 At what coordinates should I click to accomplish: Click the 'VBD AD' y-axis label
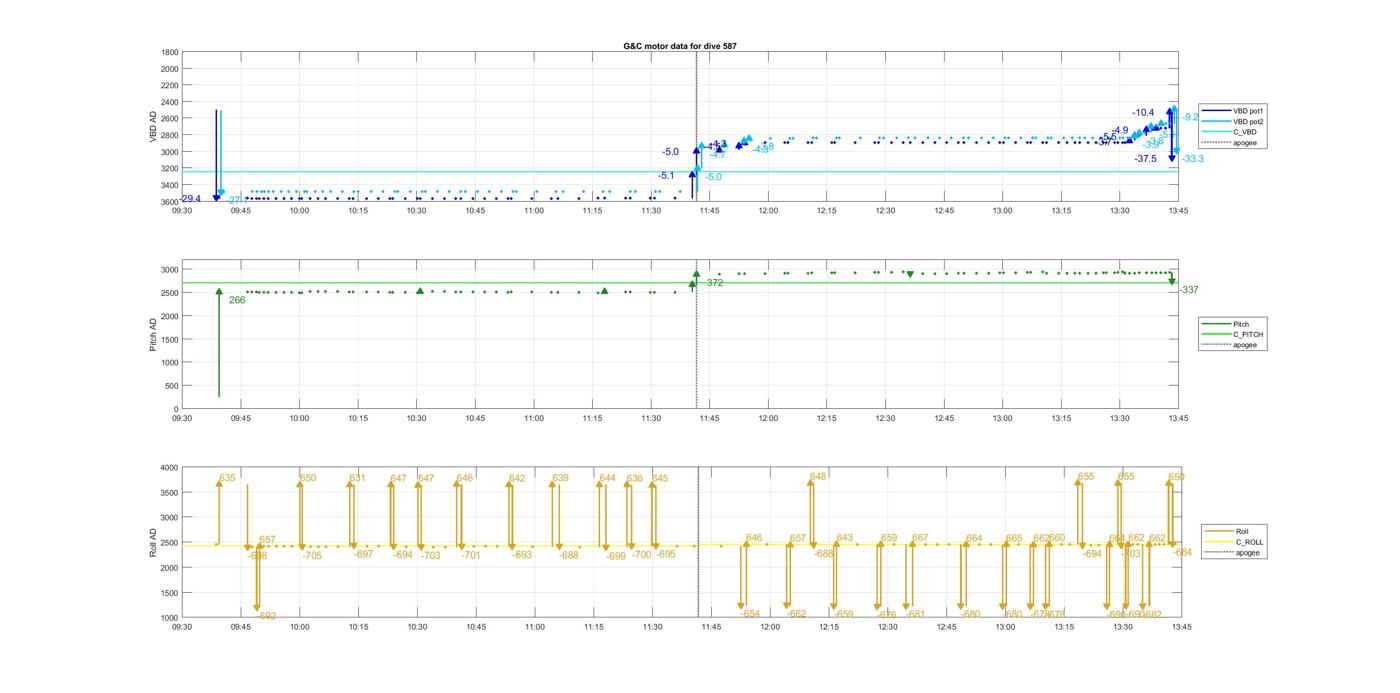[x=153, y=126]
